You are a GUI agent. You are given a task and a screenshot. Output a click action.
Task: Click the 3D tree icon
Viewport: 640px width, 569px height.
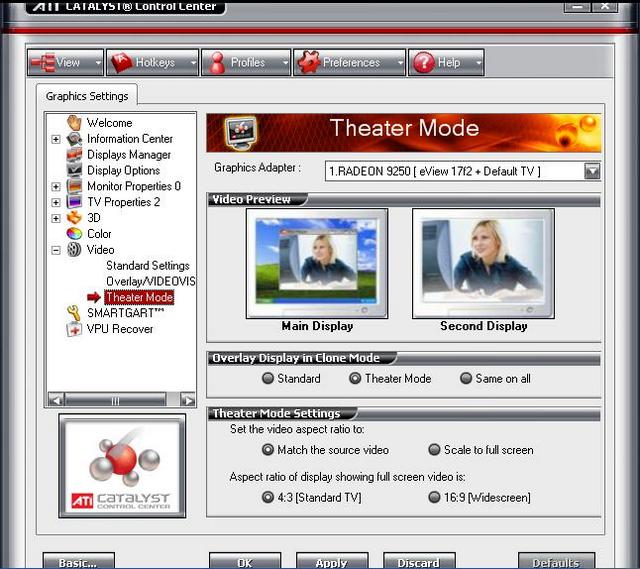click(74, 218)
